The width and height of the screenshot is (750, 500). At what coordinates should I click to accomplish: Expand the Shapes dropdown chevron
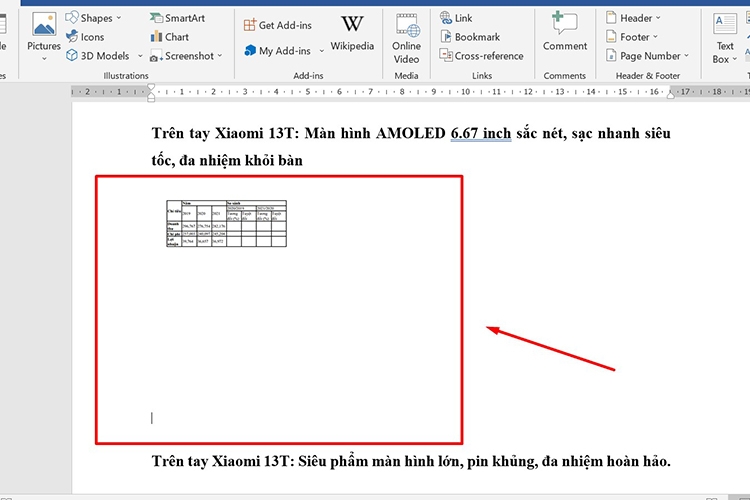(x=119, y=18)
